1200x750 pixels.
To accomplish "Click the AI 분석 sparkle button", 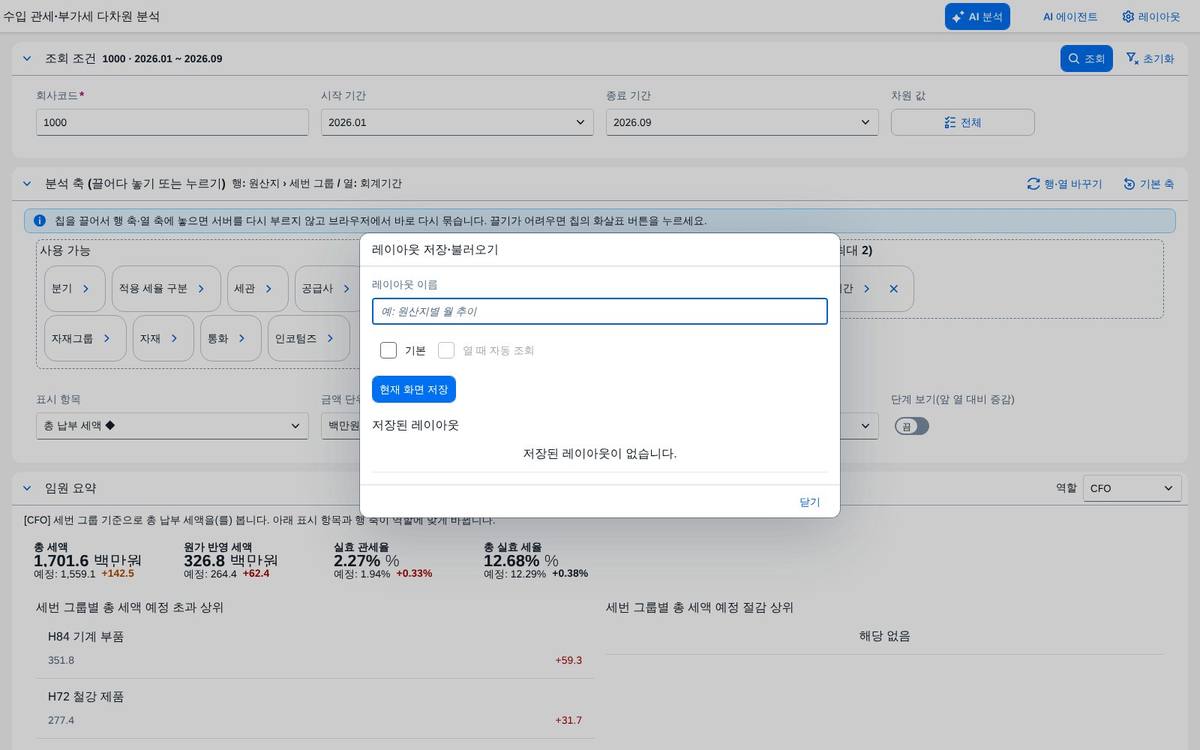I will pyautogui.click(x=977, y=17).
